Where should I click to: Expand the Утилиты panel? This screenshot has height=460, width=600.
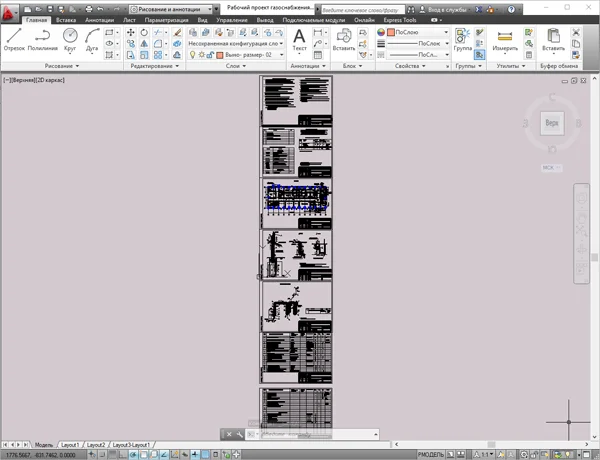point(511,66)
